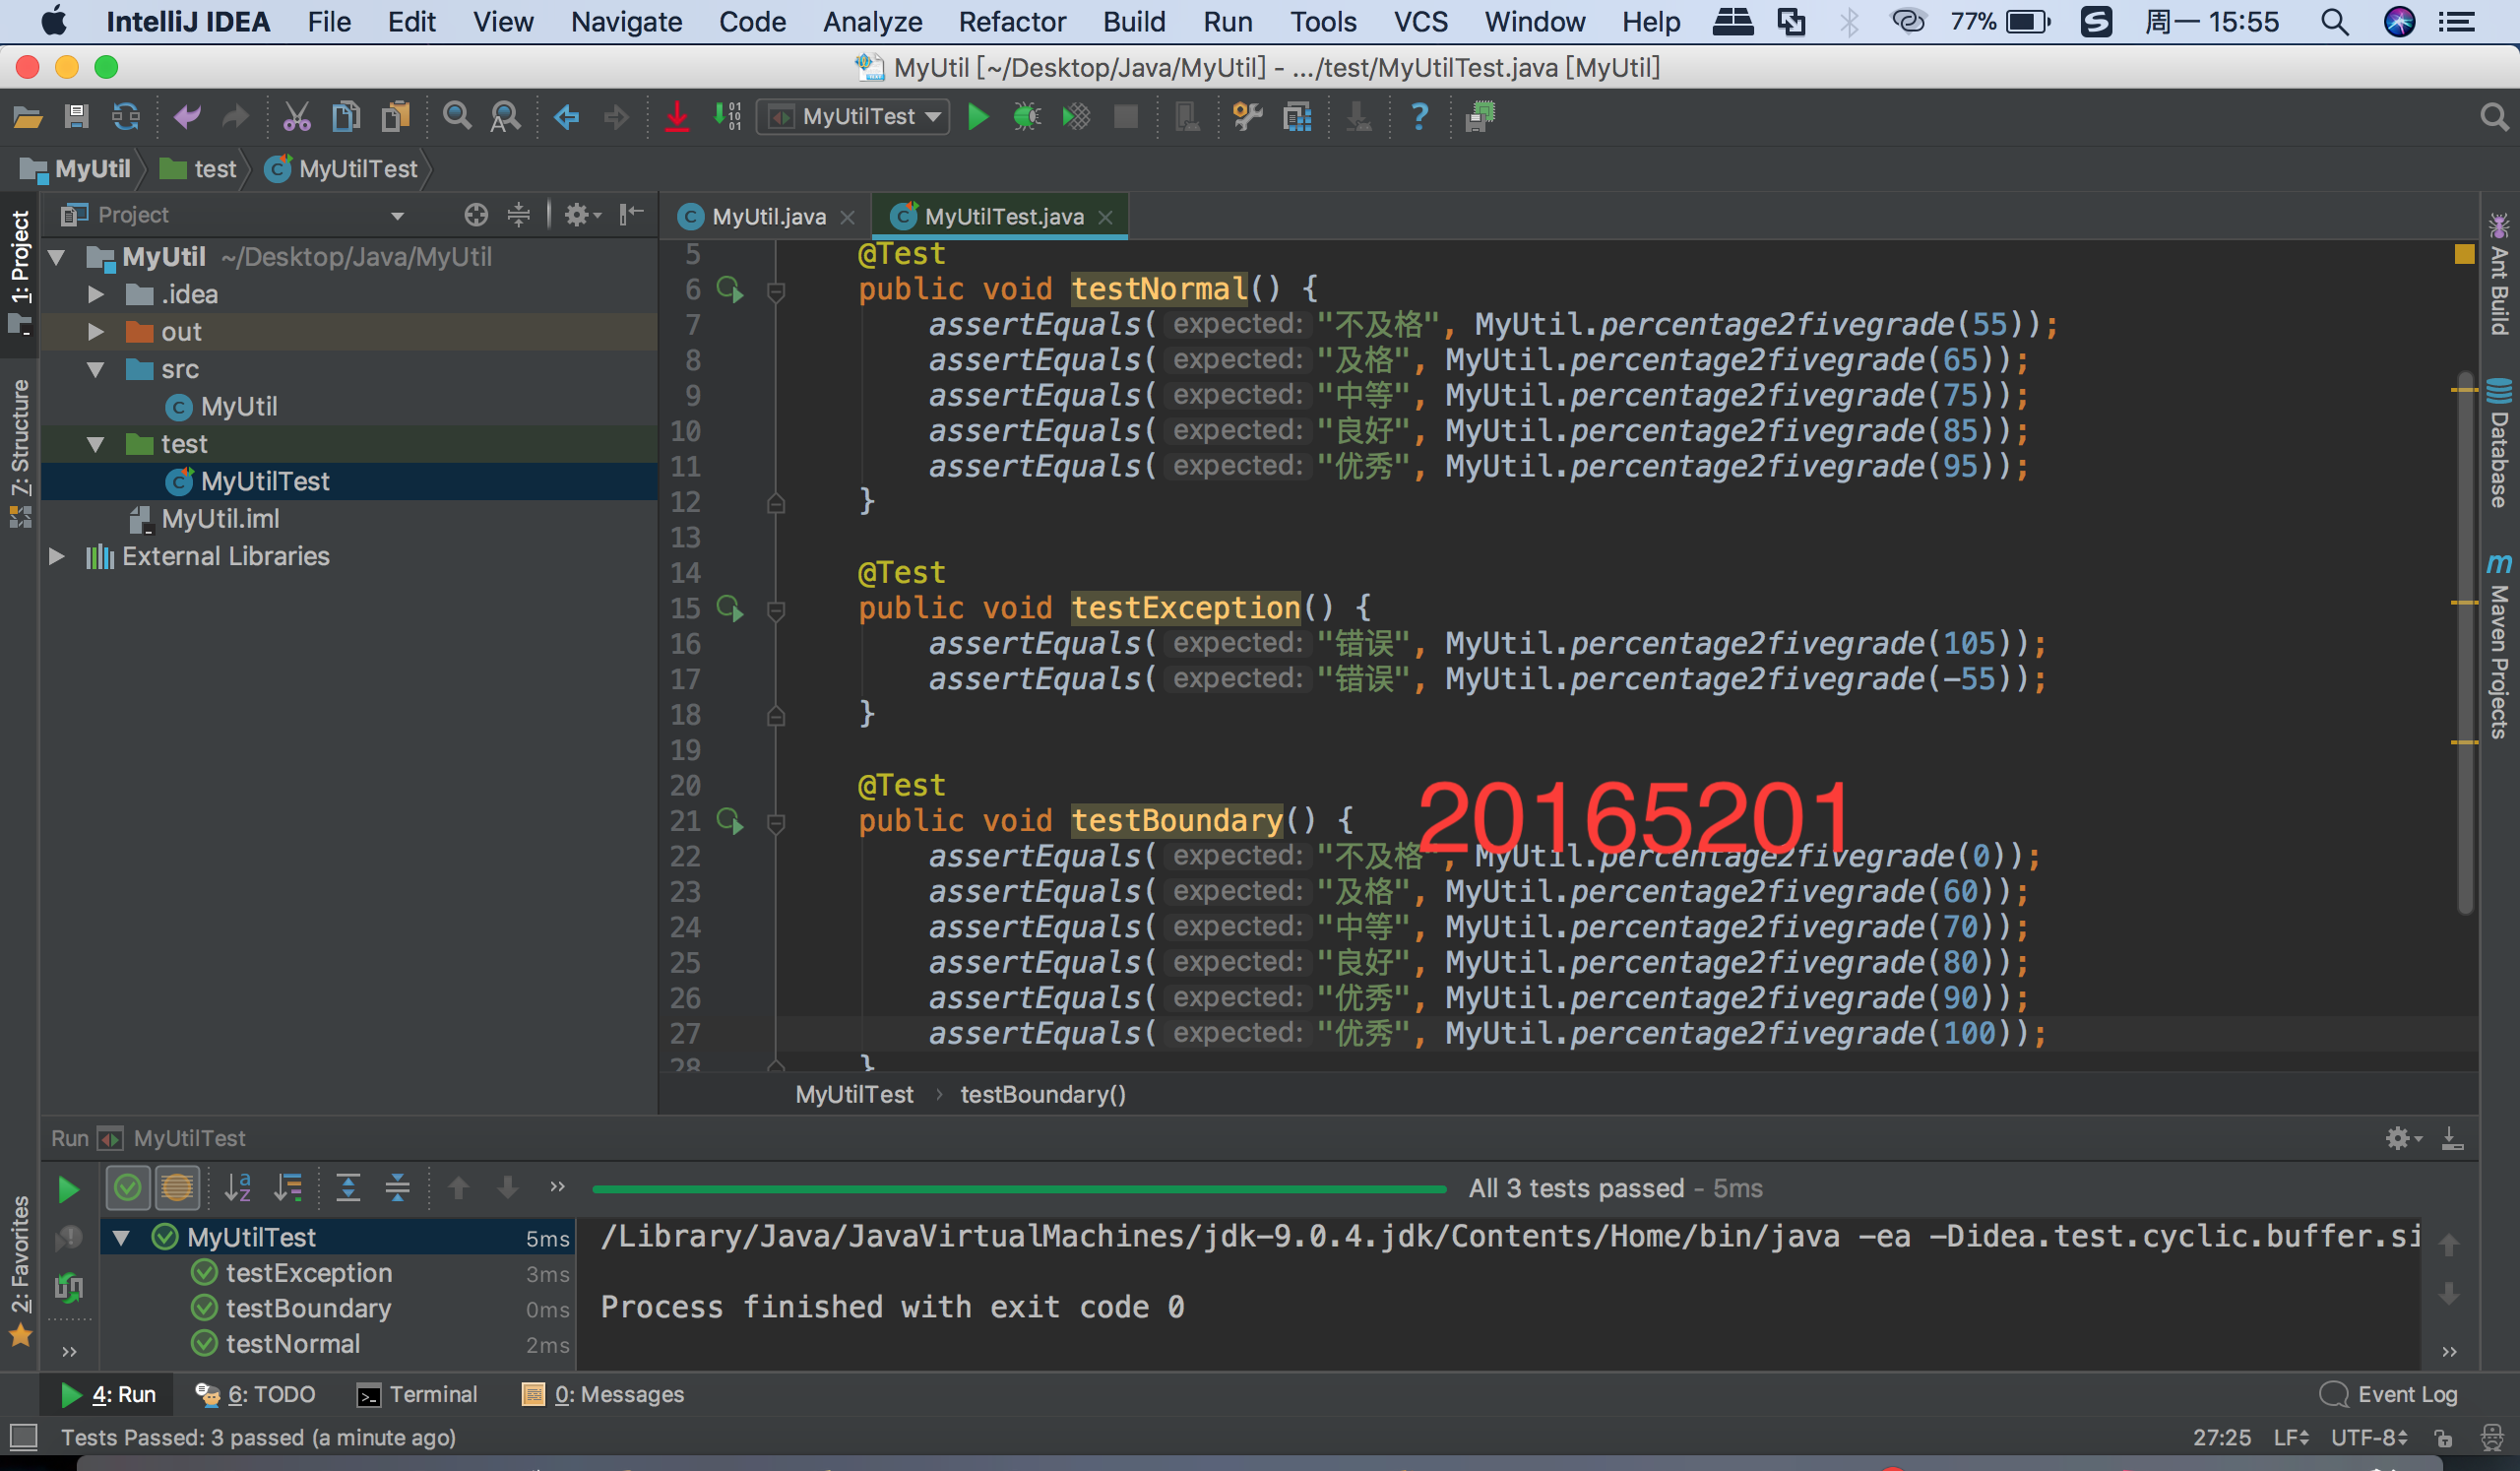The height and width of the screenshot is (1471, 2520).
Task: Click the Replace toolbar icon
Action: click(x=506, y=117)
